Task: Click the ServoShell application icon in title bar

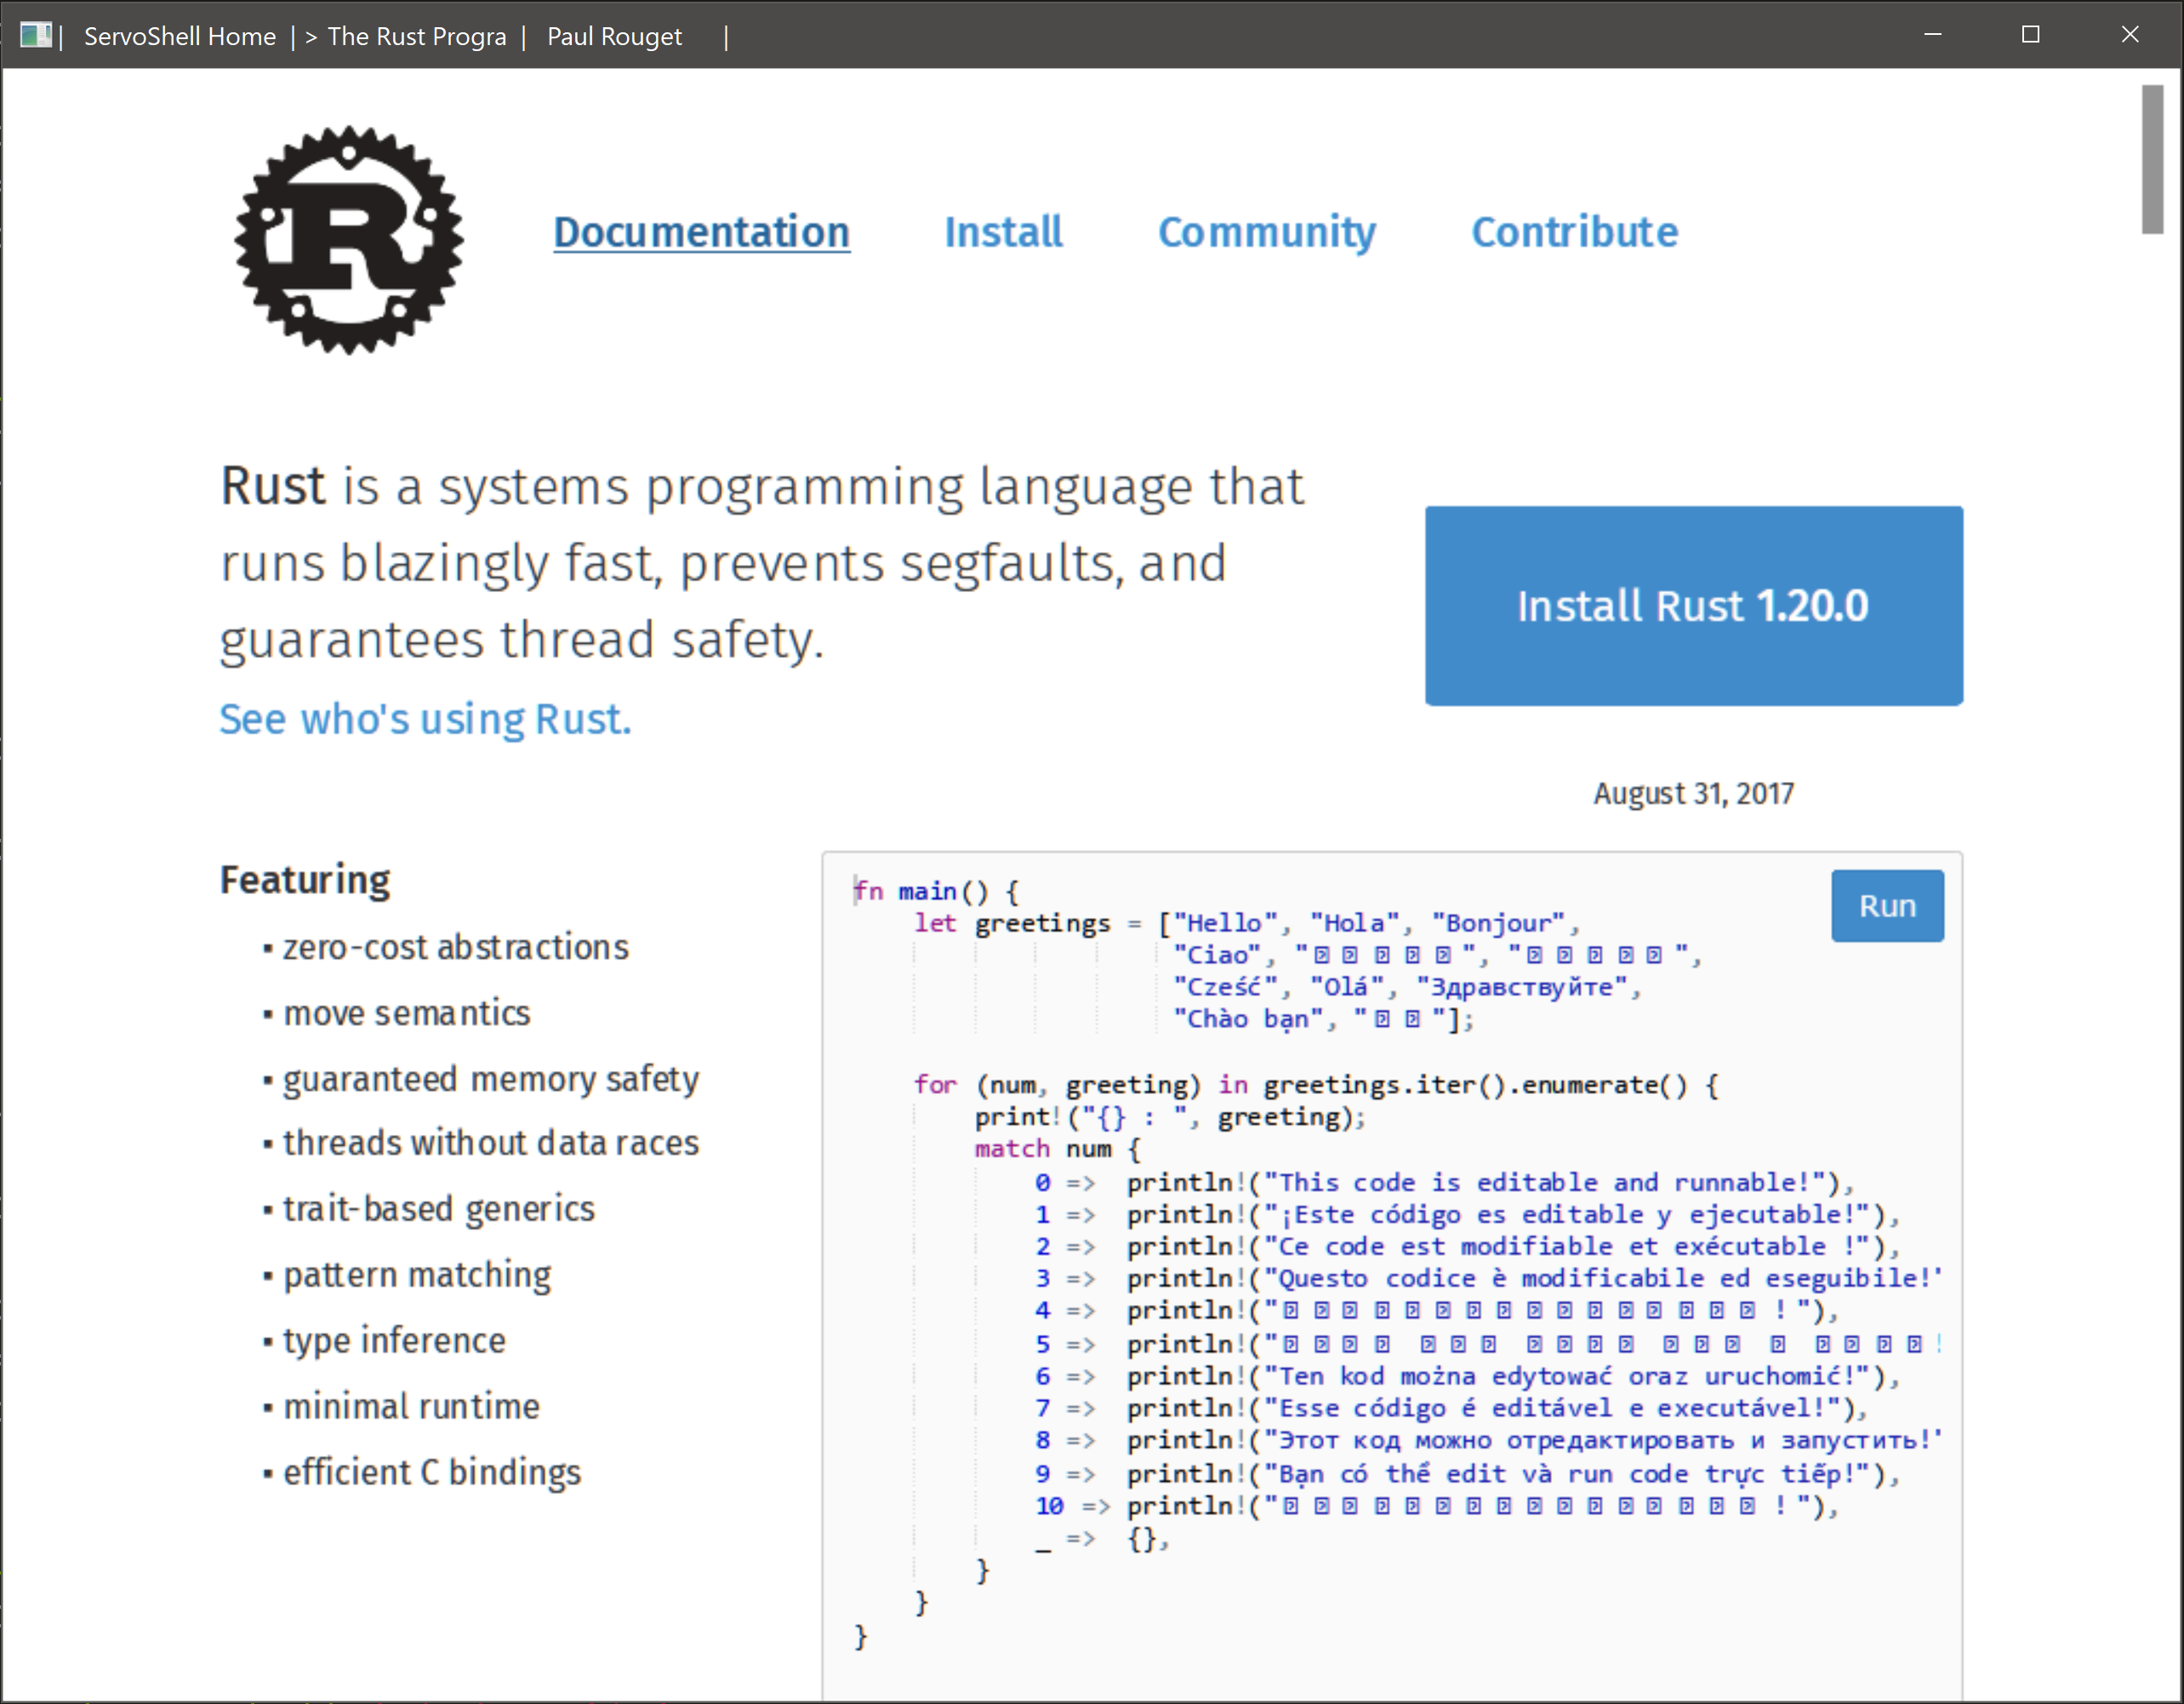Action: point(38,35)
